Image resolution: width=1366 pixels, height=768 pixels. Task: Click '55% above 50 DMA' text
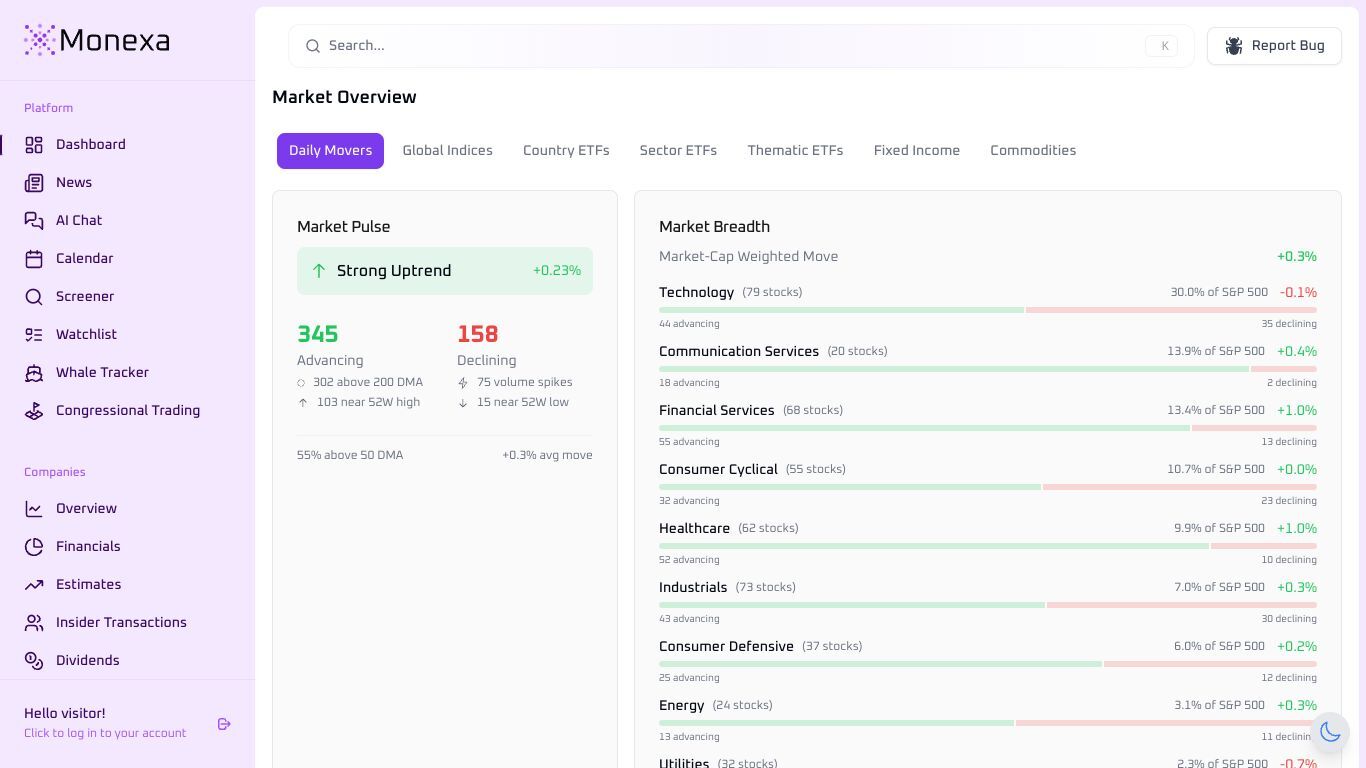coord(350,455)
